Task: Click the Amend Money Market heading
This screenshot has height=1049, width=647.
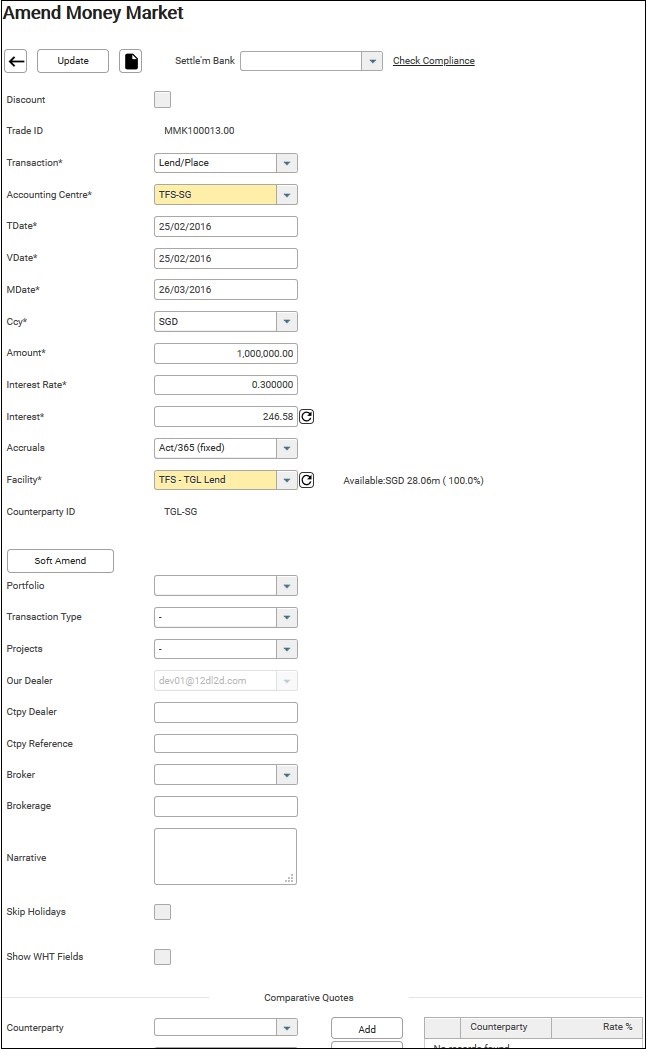Action: point(93,13)
